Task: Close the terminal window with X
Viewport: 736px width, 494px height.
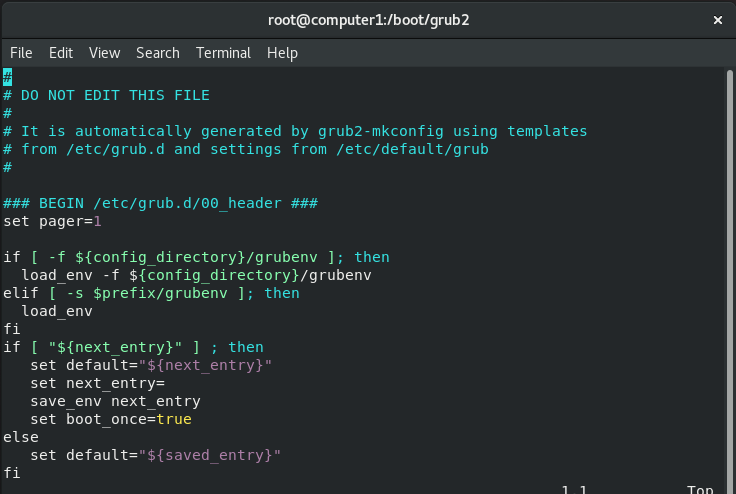Action: click(718, 20)
